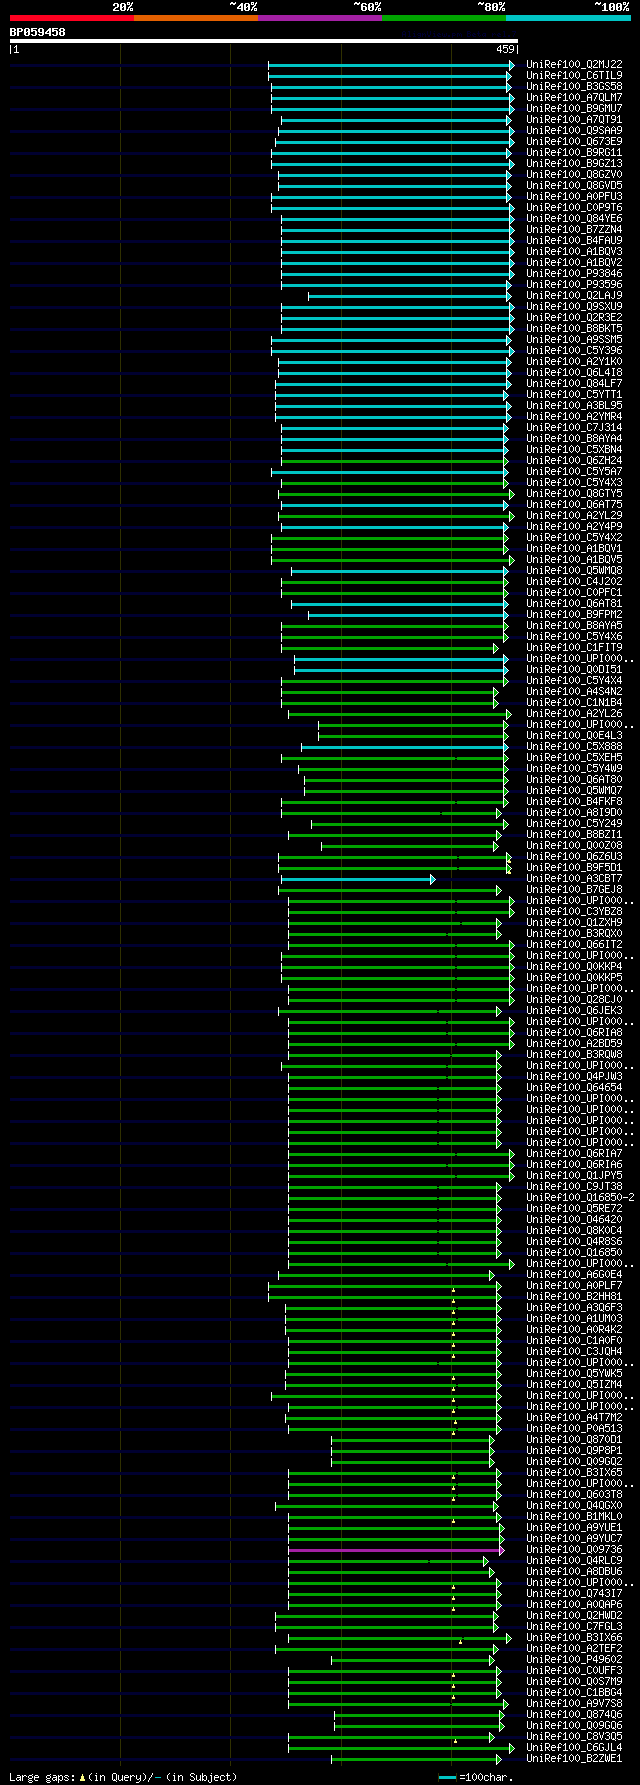Select the UniRef100_A3BL95 label
This screenshot has height=1785, width=640.
575,405
